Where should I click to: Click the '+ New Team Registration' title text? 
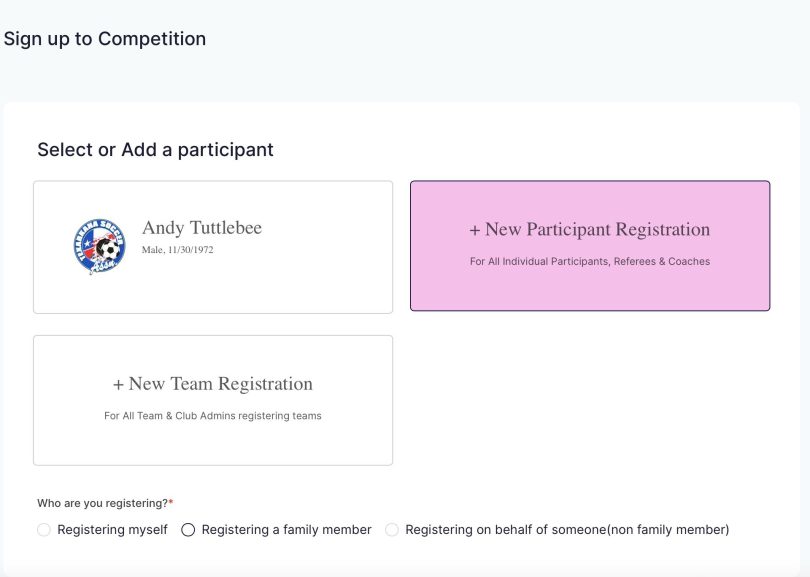[212, 384]
